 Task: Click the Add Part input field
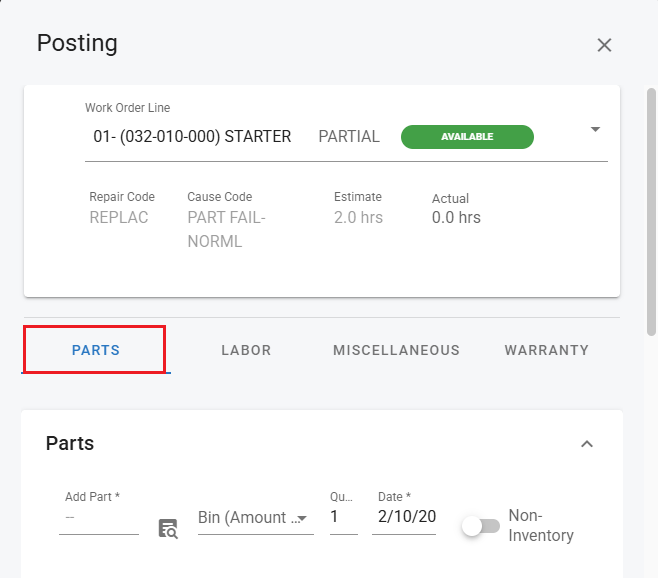point(98,517)
